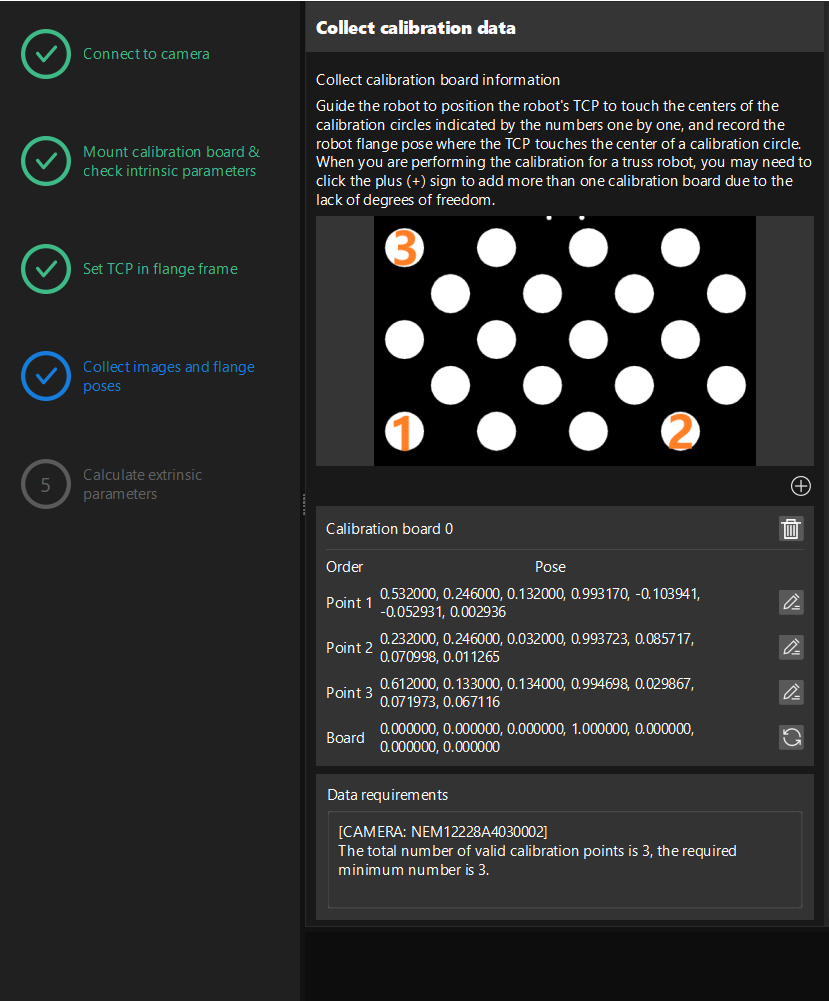Select Set TCP in flange frame step

click(160, 269)
